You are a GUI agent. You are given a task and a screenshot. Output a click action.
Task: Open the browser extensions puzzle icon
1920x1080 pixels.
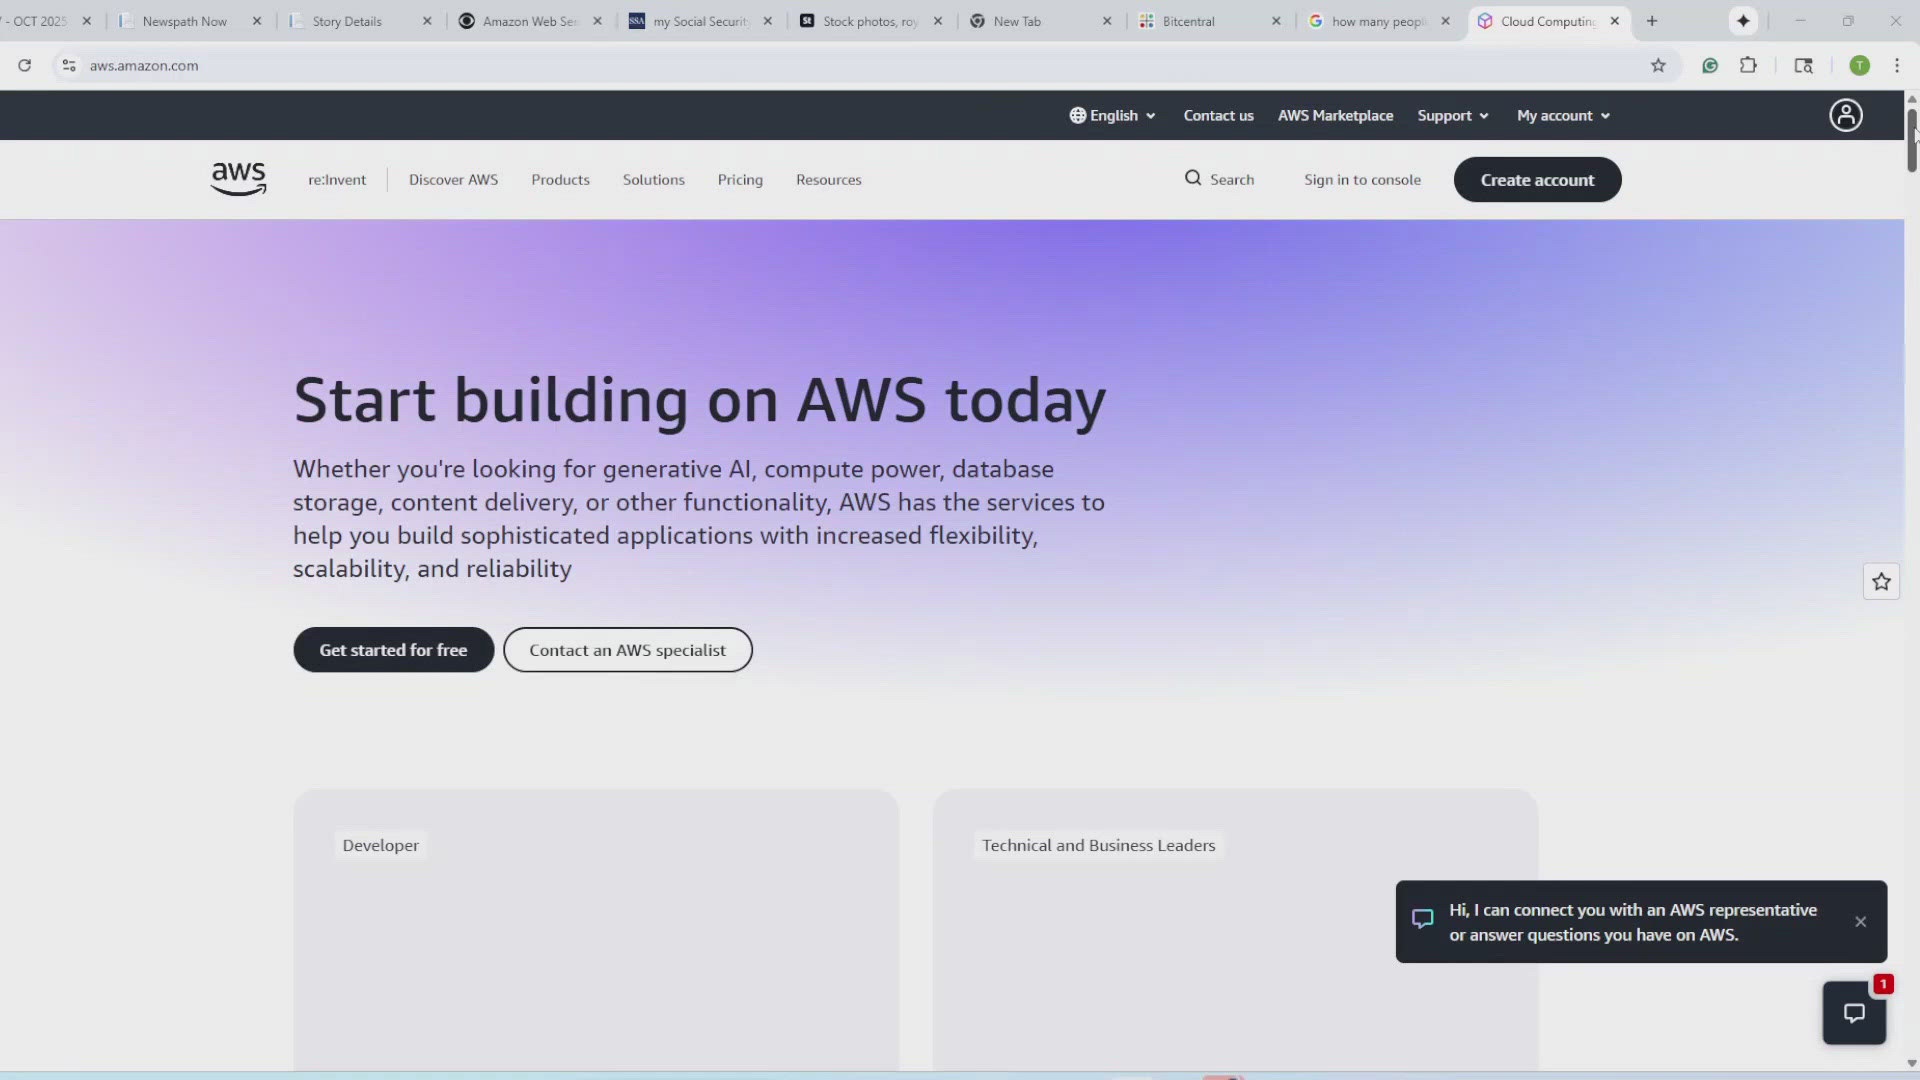point(1749,65)
